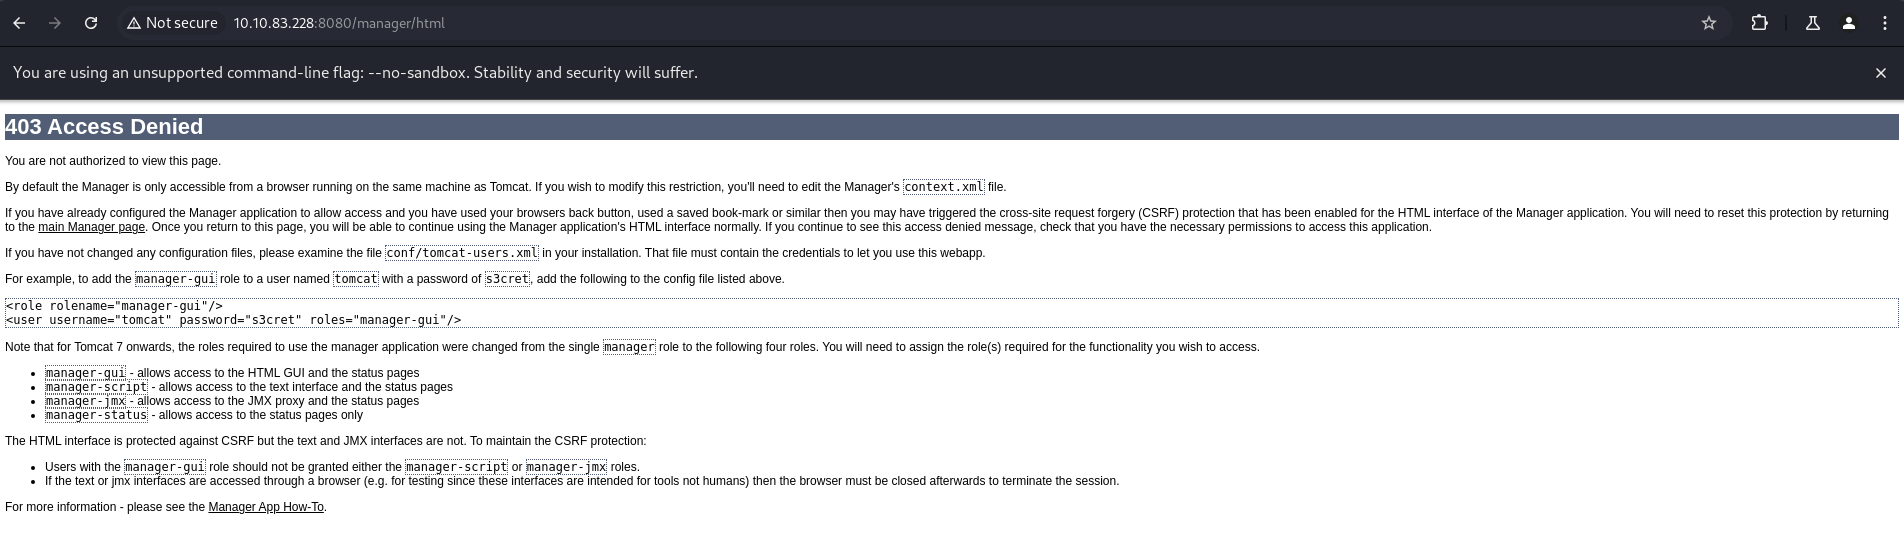Open the Not secure site info
Viewport: 1904px width, 541px height.
click(172, 23)
